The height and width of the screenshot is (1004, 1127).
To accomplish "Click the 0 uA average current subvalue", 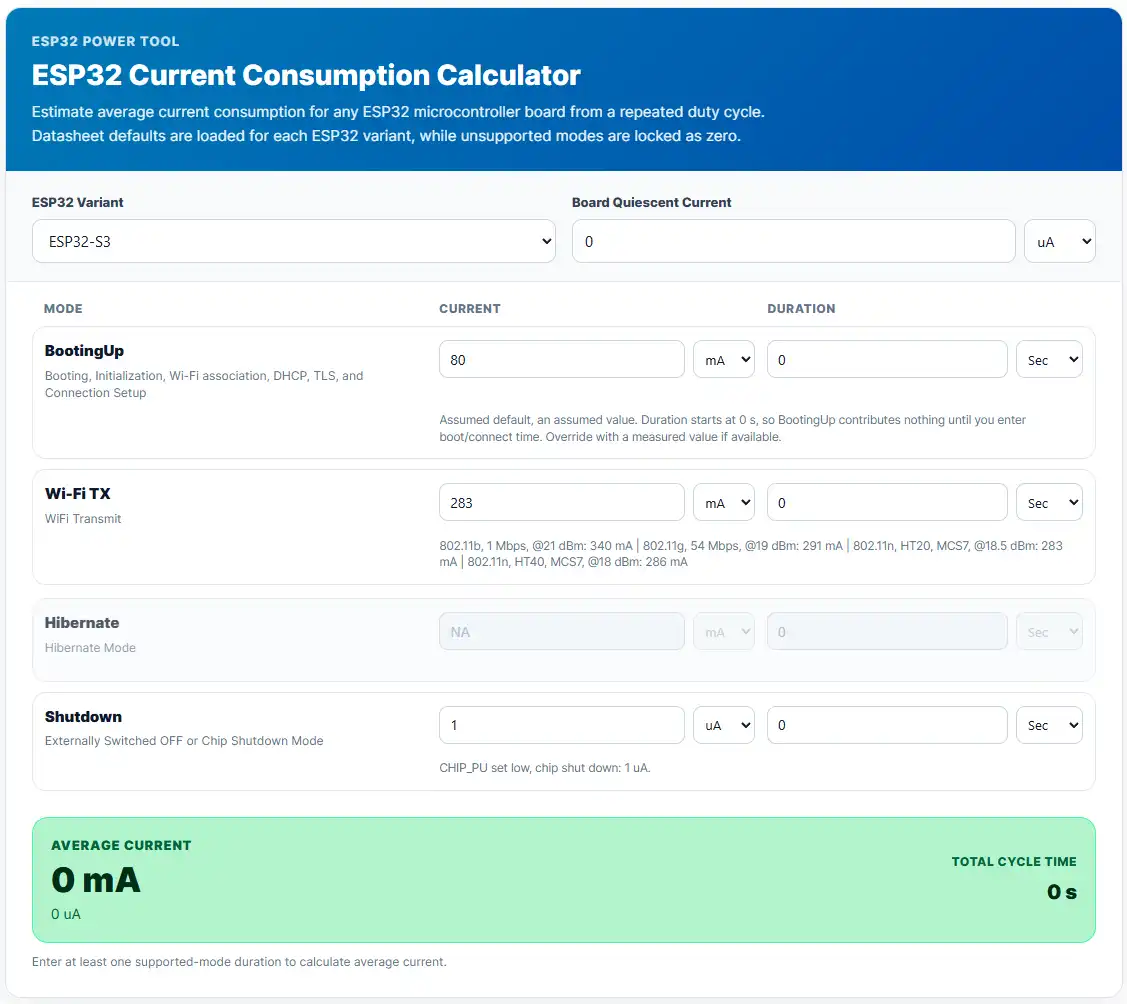I will [66, 914].
